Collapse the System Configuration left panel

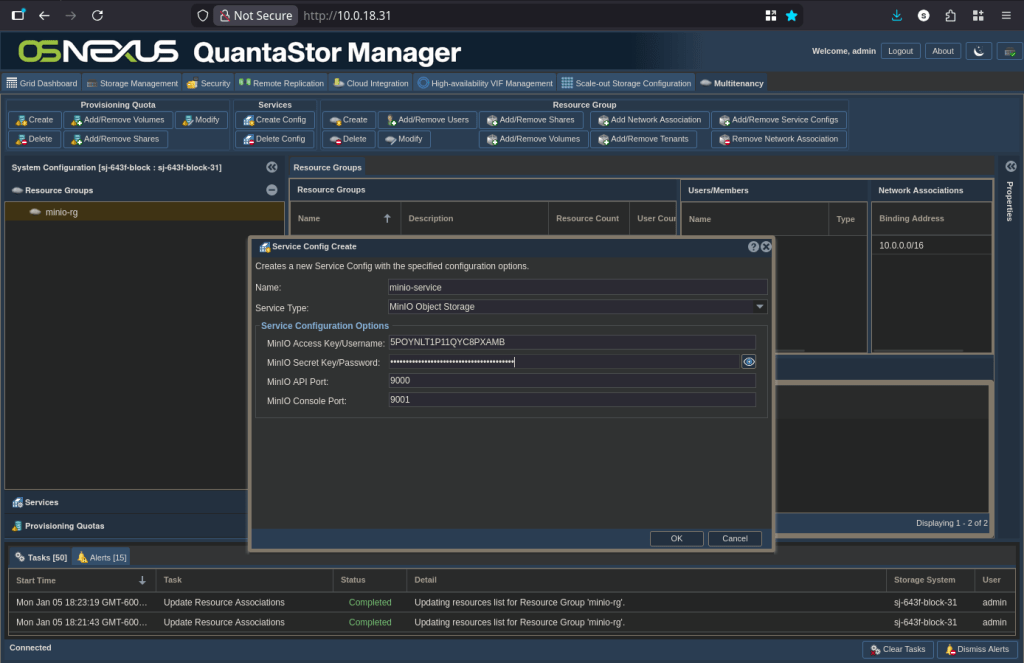pos(271,167)
